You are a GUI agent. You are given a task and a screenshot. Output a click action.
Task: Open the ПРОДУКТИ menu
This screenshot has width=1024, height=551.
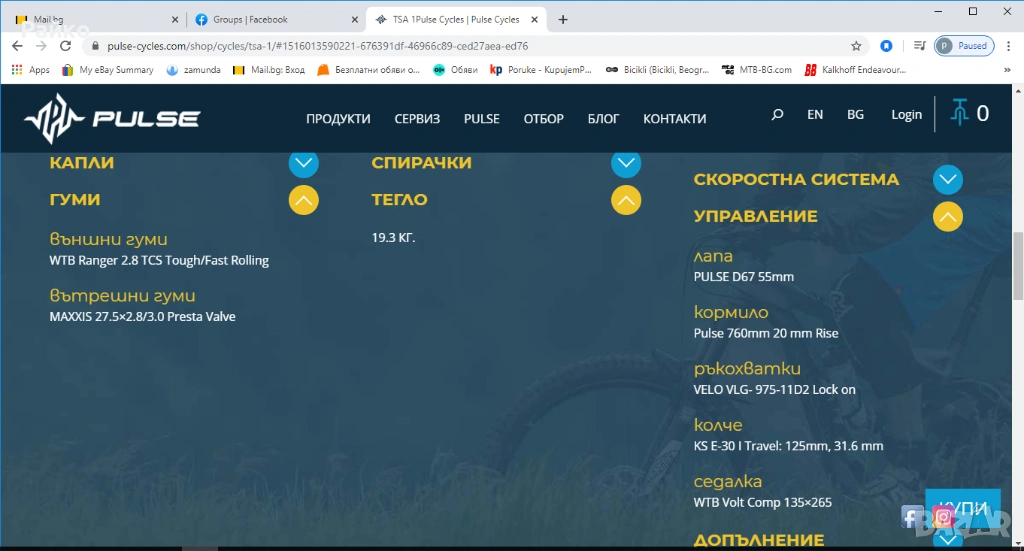338,119
